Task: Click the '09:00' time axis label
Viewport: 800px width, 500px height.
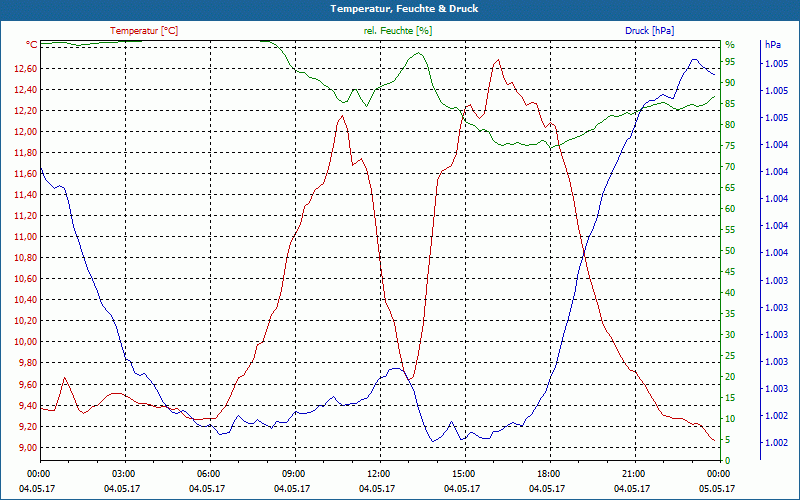Action: tap(293, 473)
